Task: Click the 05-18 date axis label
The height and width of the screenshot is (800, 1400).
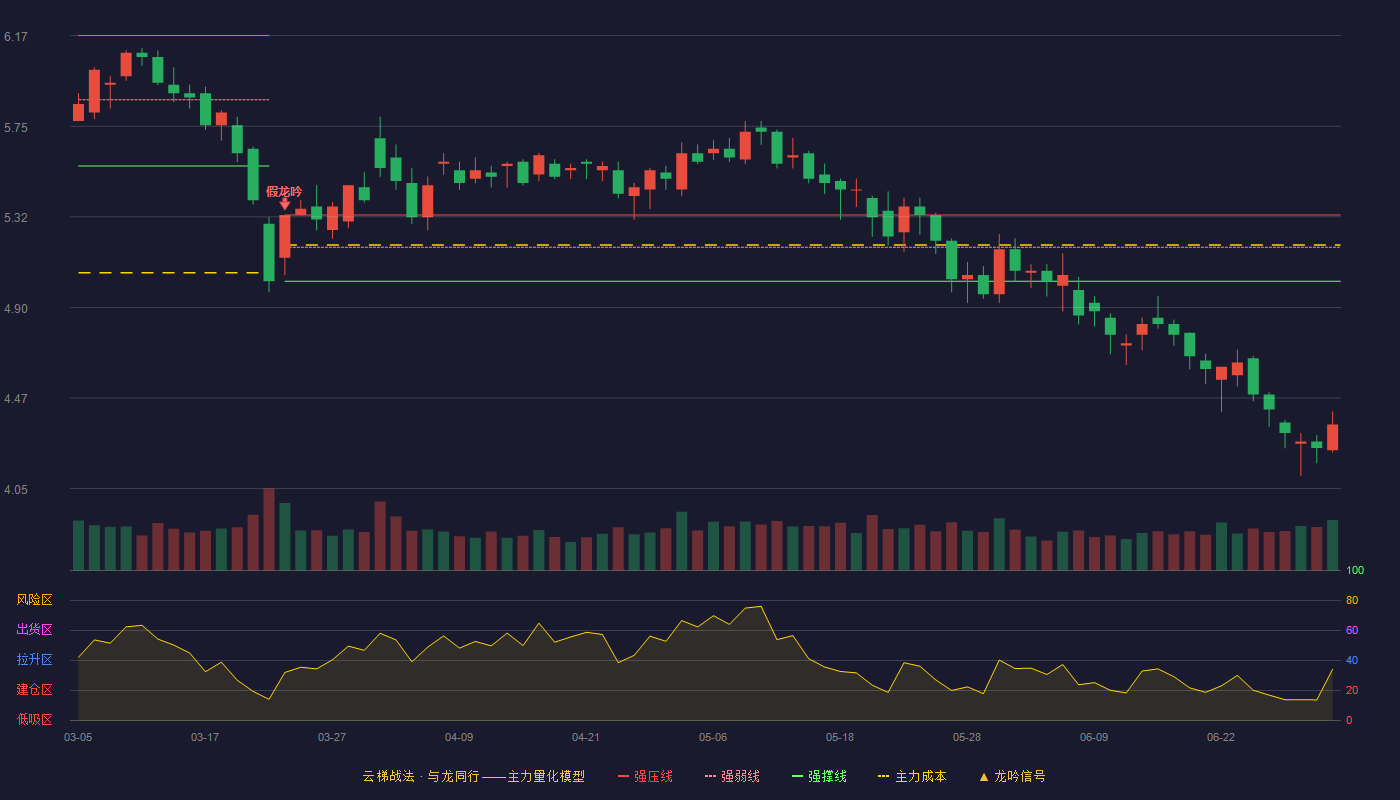Action: (840, 737)
